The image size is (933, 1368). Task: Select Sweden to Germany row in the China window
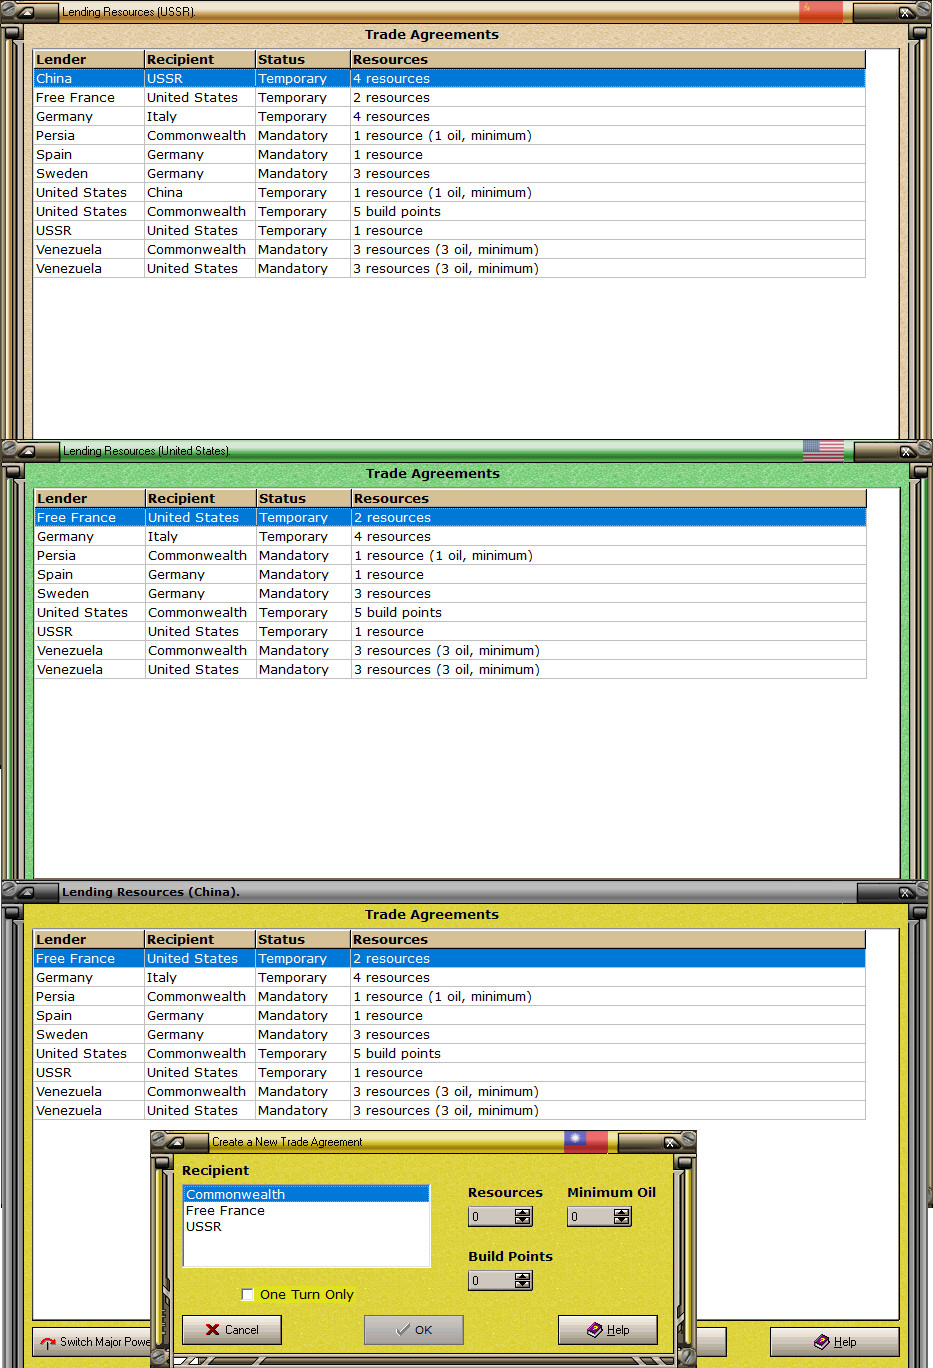coord(449,1034)
